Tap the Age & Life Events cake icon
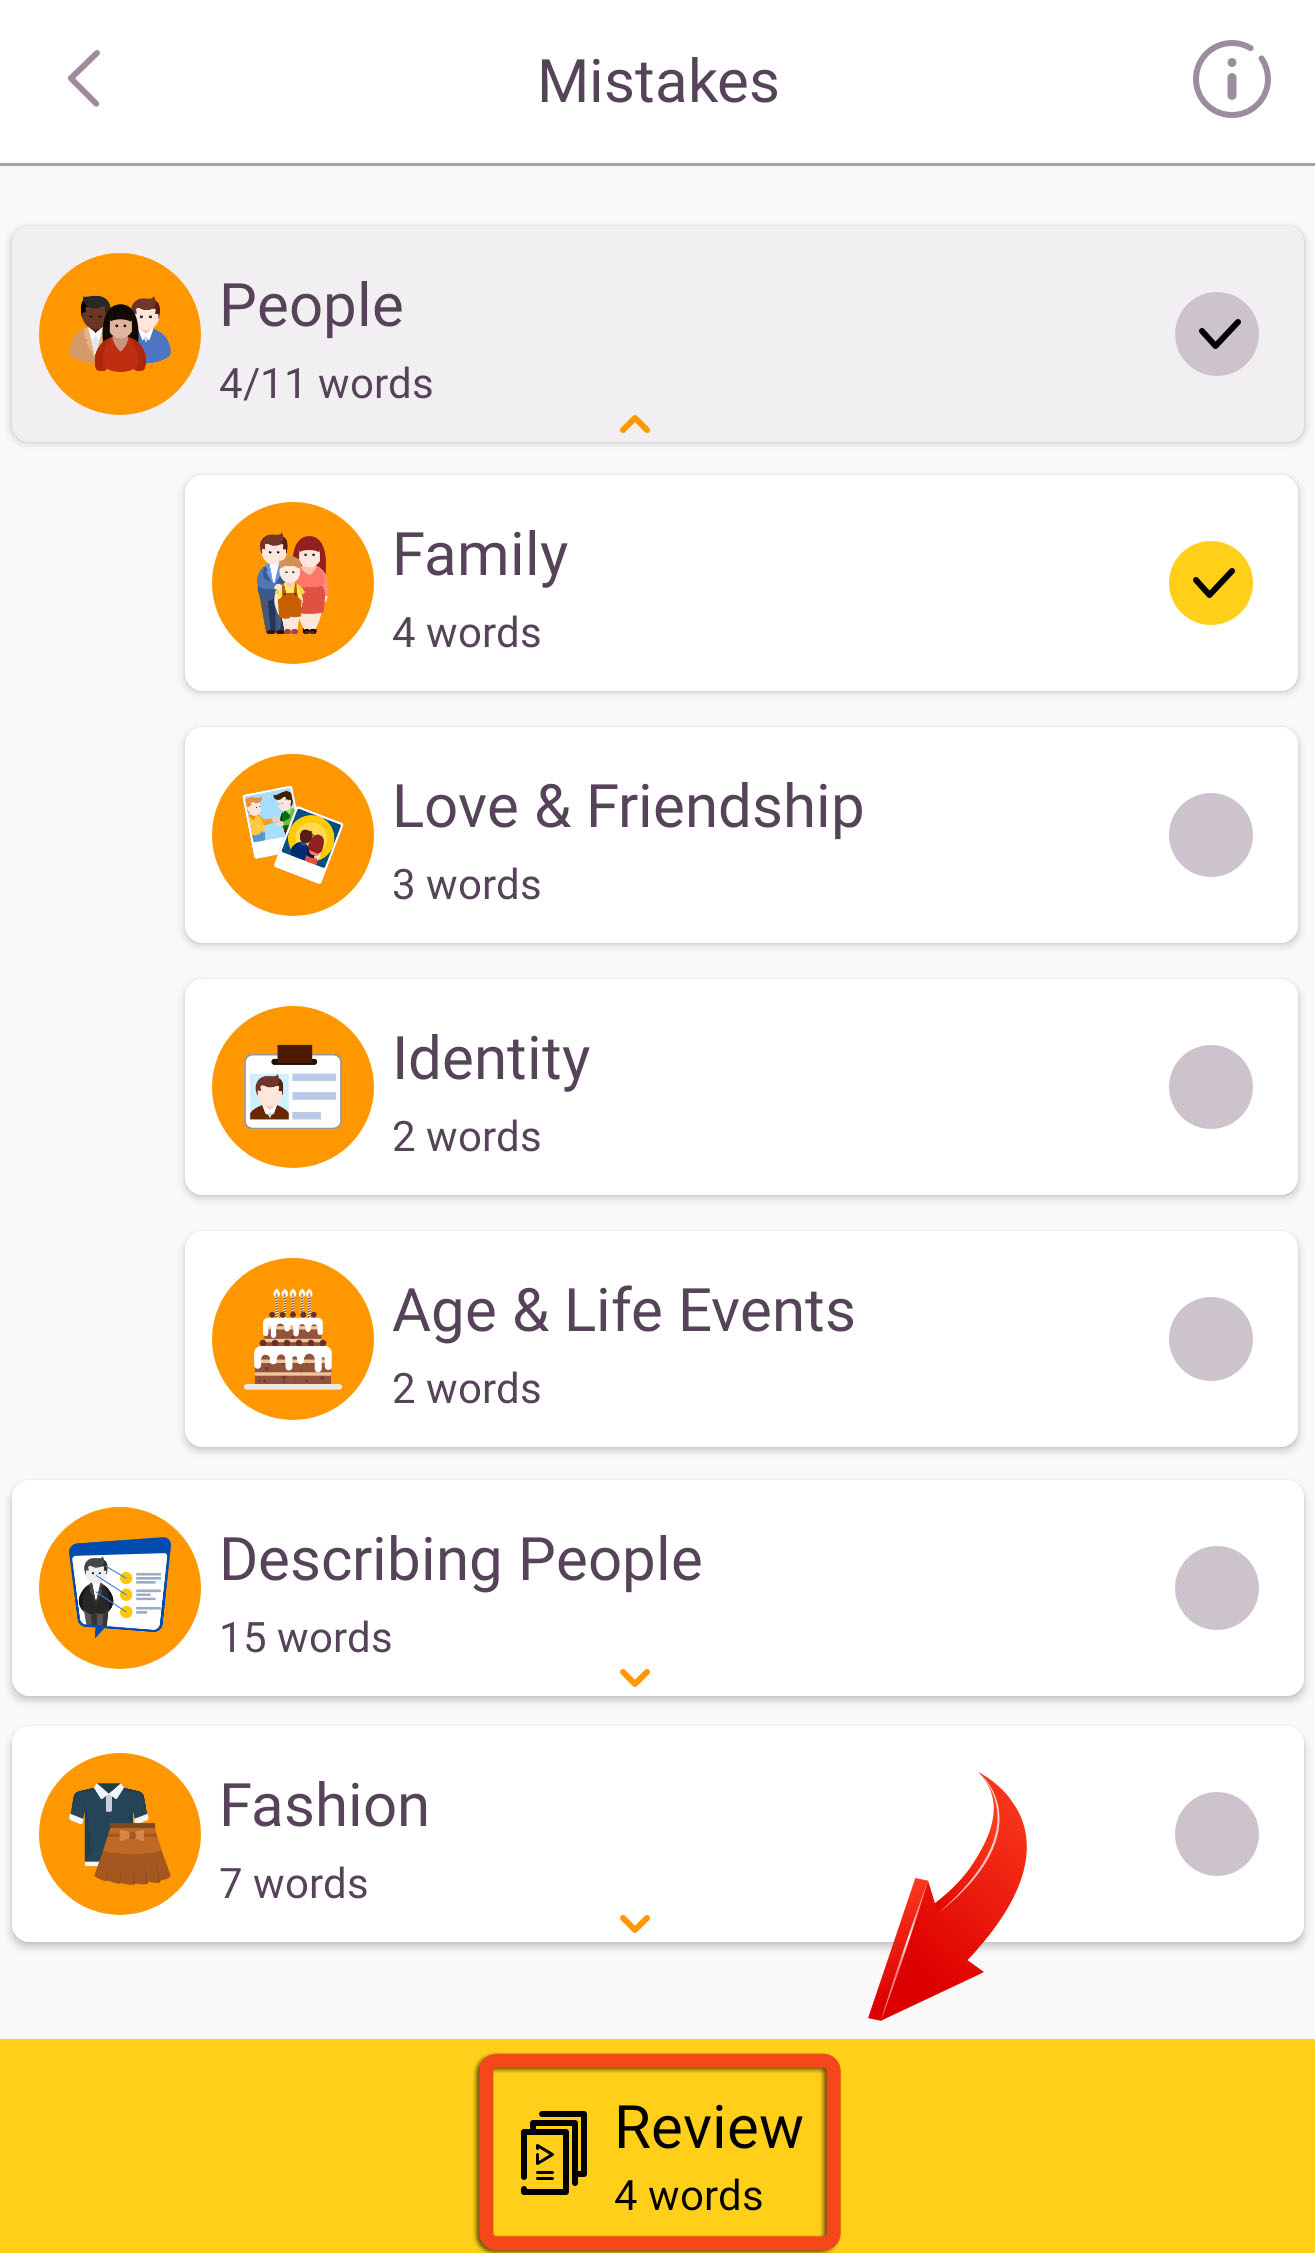The height and width of the screenshot is (2253, 1315). (293, 1339)
